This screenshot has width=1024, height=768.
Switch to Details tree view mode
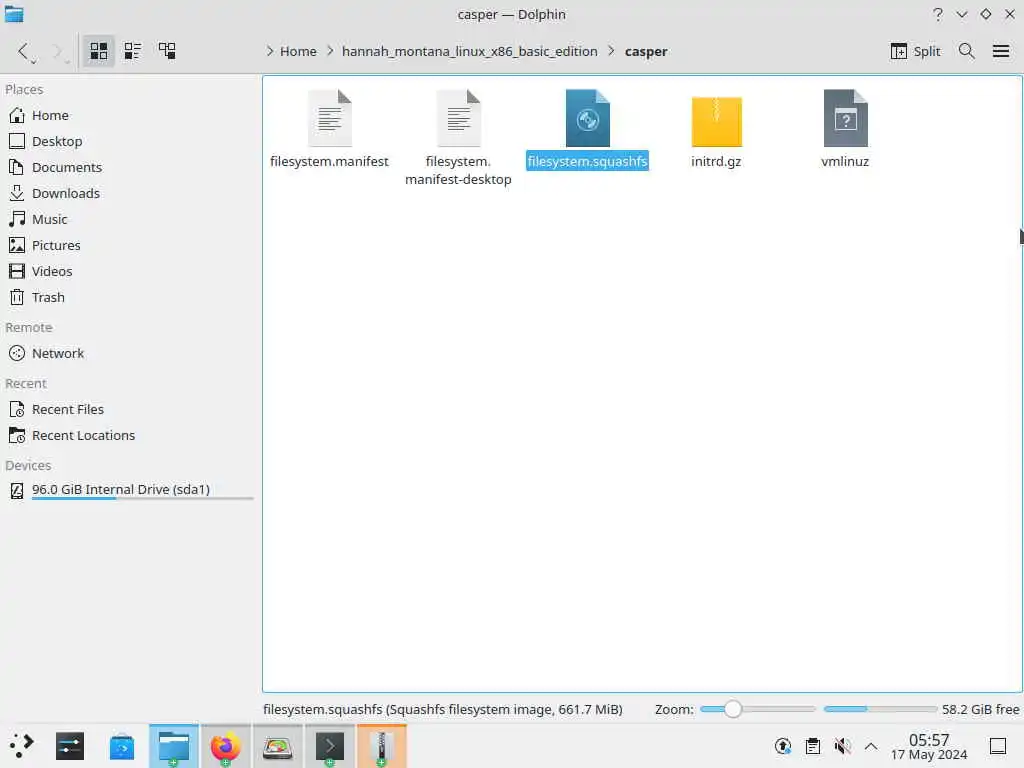click(x=167, y=51)
